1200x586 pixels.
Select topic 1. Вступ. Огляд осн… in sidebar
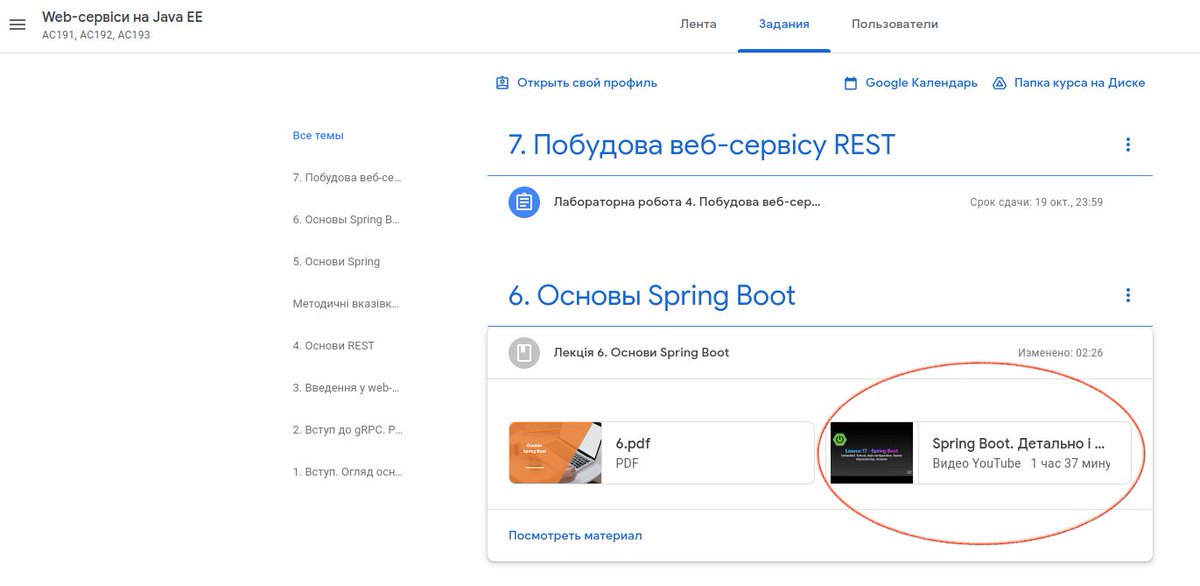click(347, 472)
